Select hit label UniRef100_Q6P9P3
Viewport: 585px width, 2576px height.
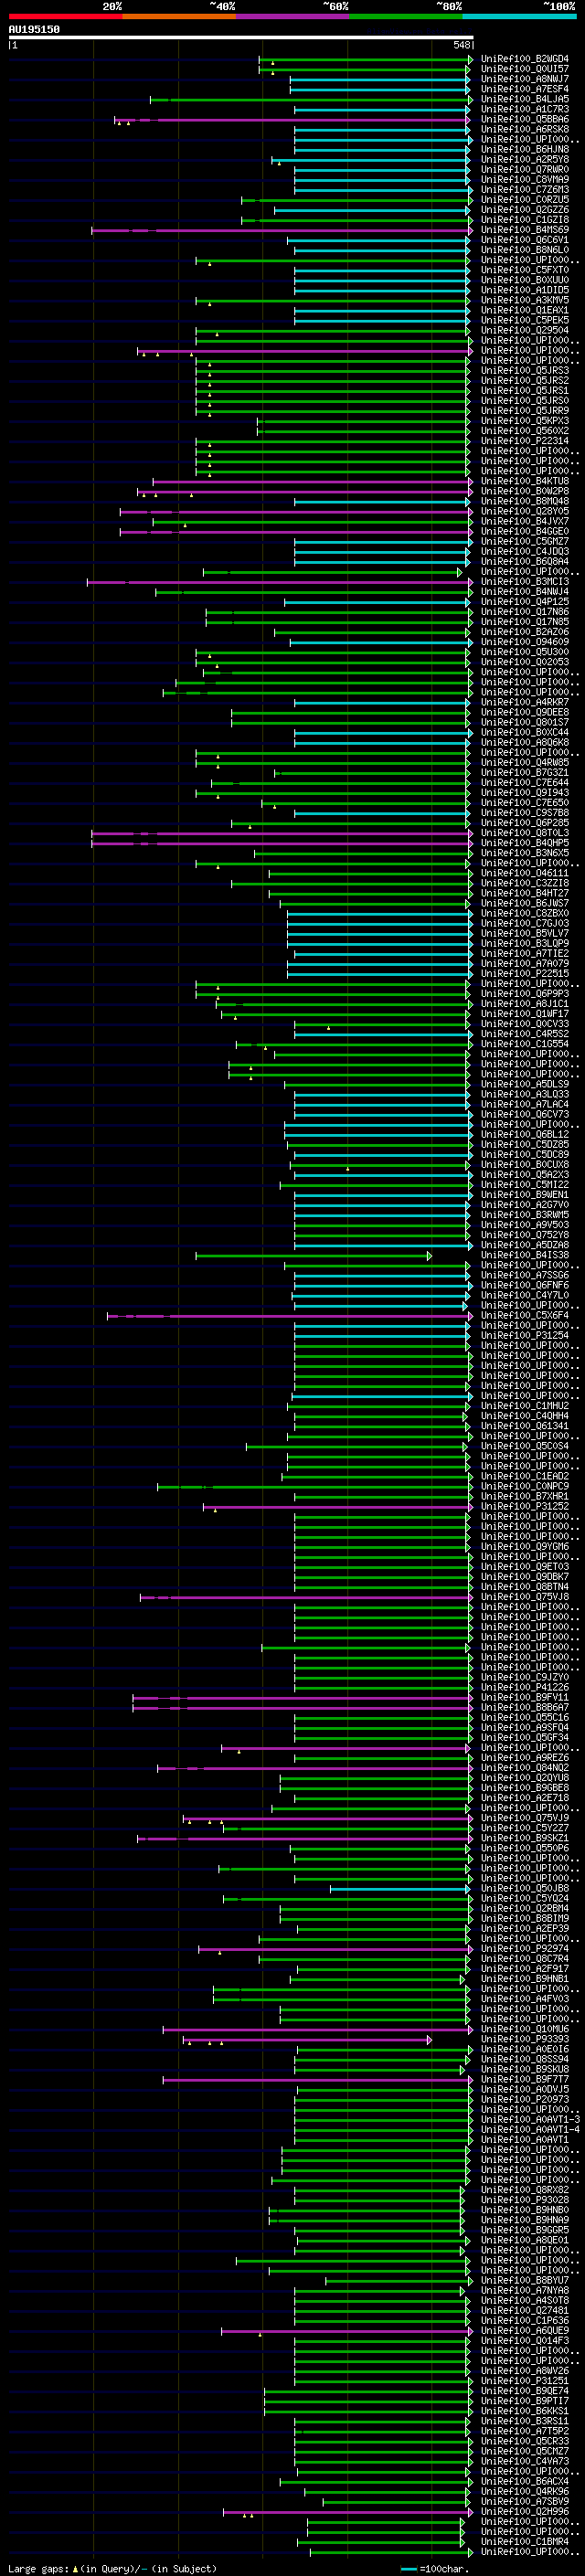(x=525, y=994)
